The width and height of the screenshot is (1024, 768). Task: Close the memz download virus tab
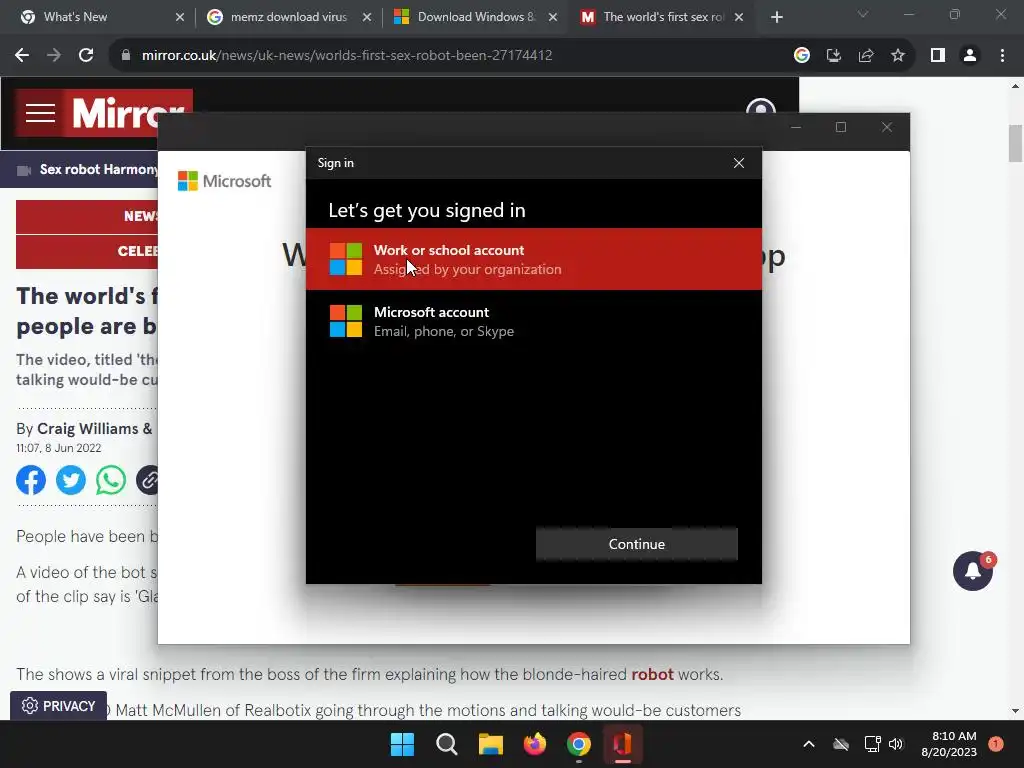click(x=367, y=18)
